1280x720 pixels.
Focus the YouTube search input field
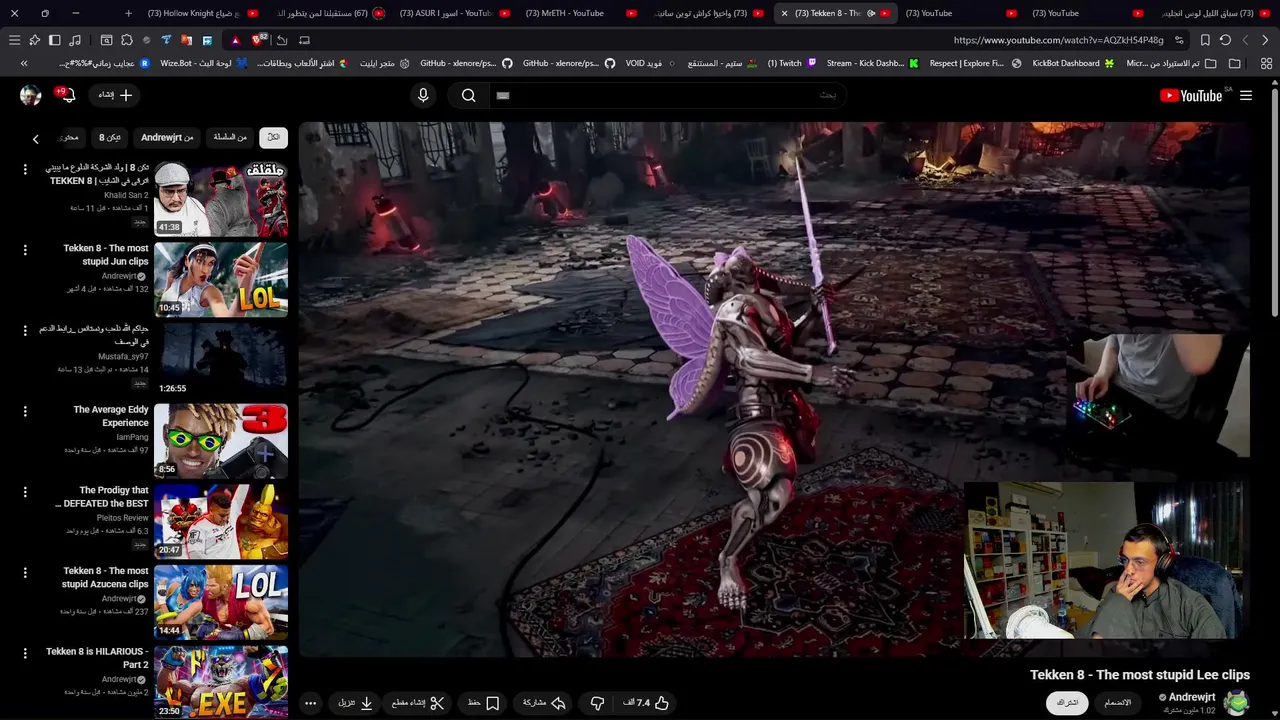click(666, 95)
